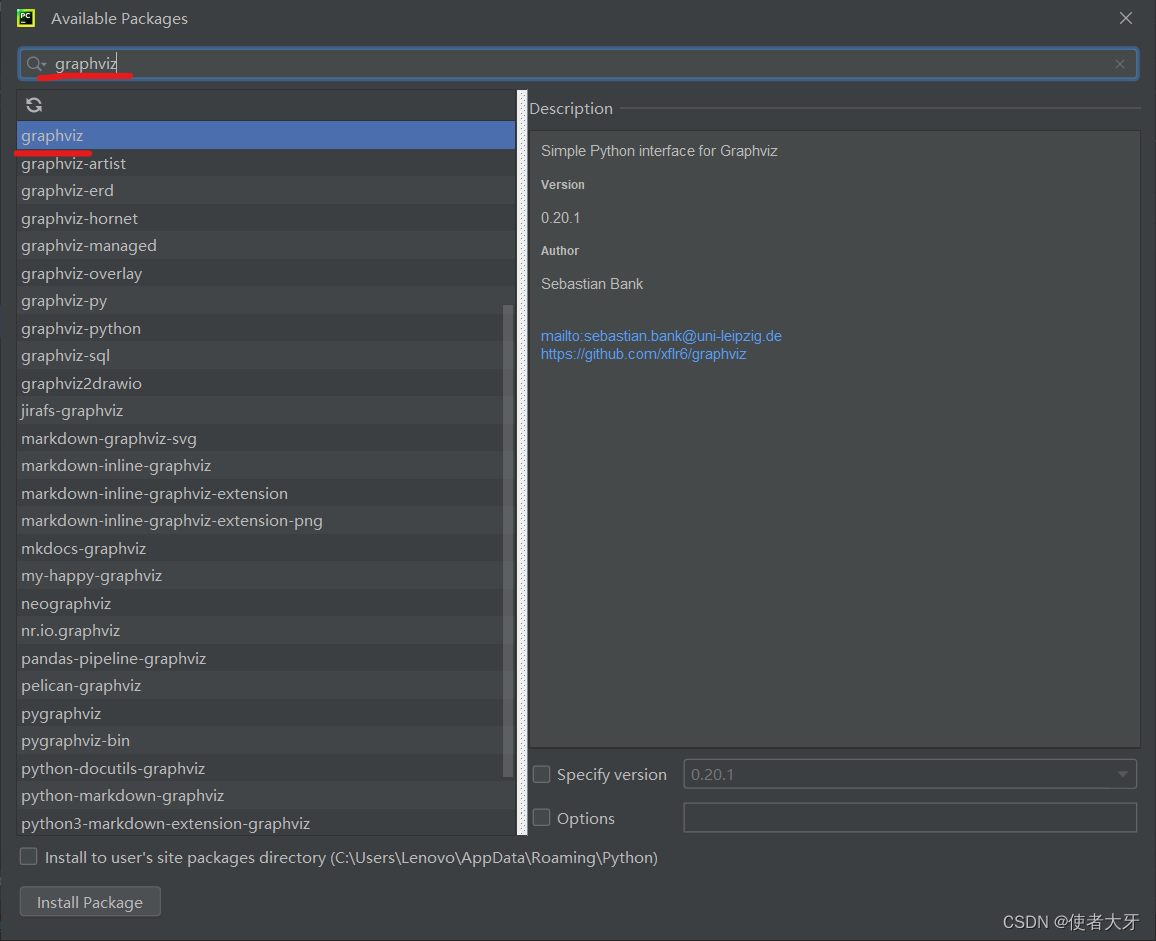Close the Available Packages dialog

pos(1125,18)
